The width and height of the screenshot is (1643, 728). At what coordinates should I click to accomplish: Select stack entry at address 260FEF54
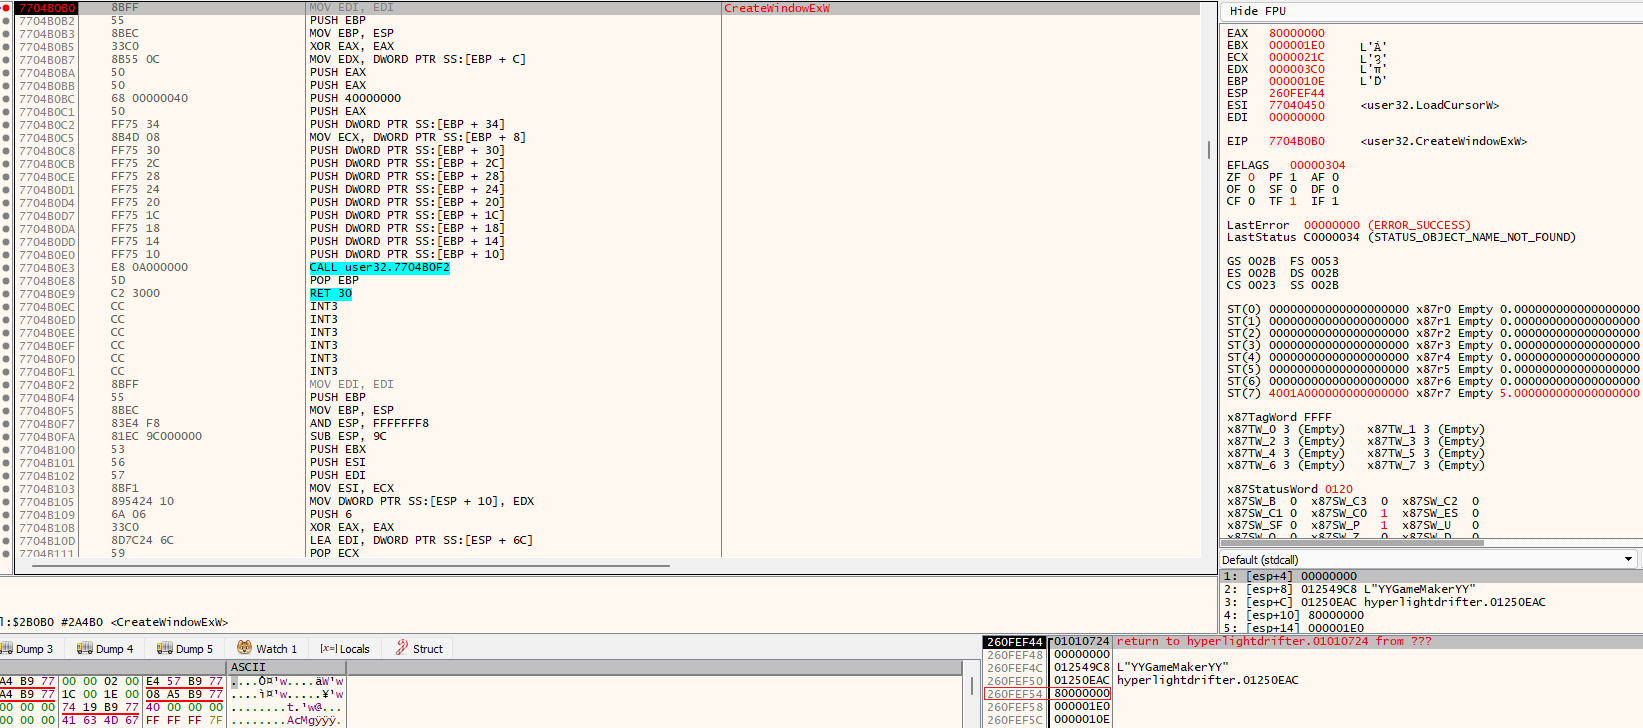point(1014,694)
